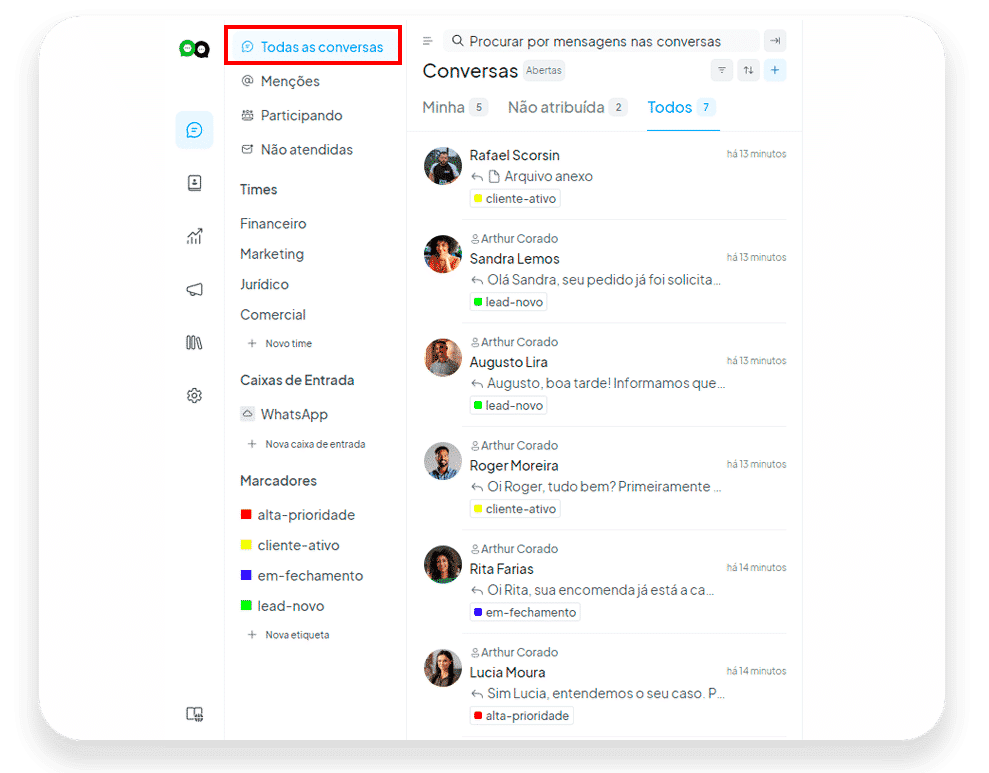Click the search messages input field
The width and height of the screenshot is (989, 773).
click(x=601, y=41)
